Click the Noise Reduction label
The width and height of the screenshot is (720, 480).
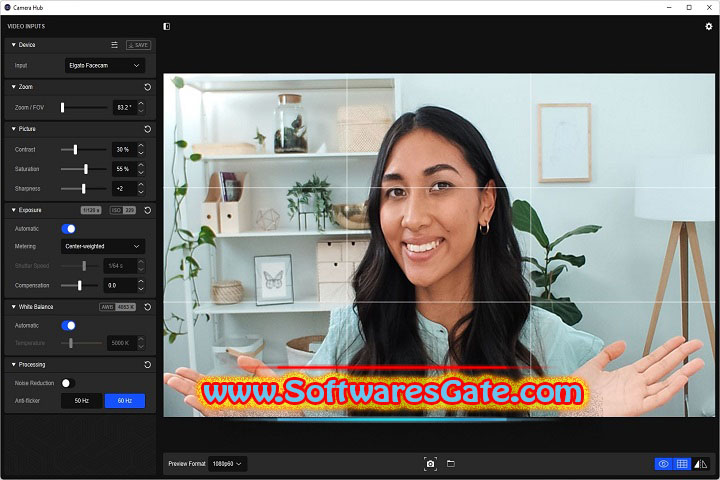tap(34, 383)
